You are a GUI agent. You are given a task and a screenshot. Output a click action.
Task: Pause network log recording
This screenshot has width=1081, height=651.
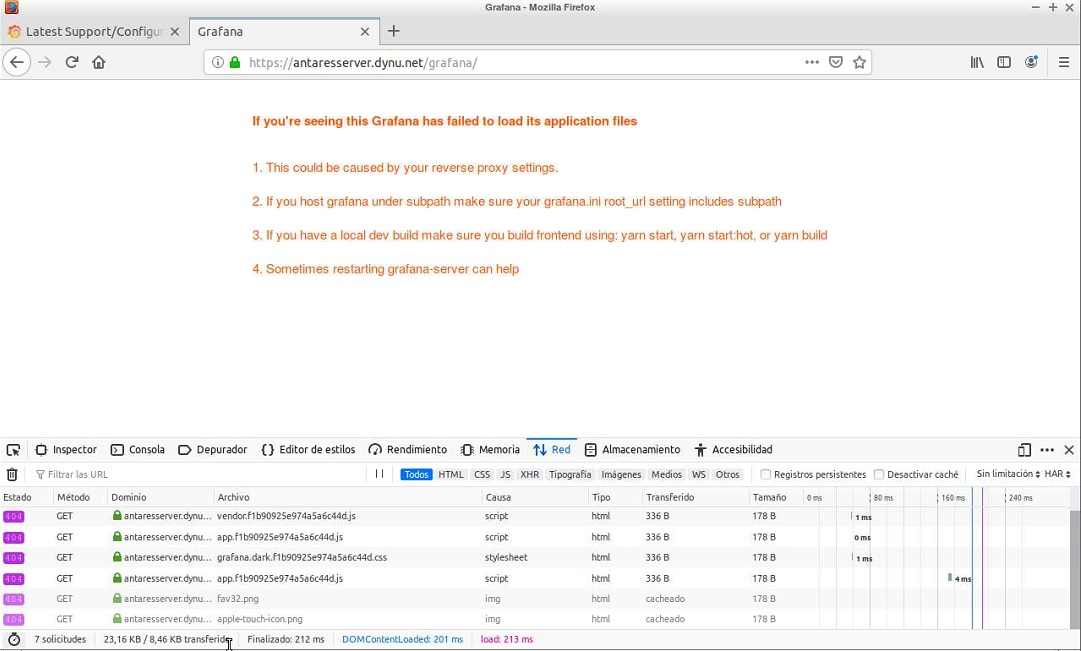pos(379,474)
